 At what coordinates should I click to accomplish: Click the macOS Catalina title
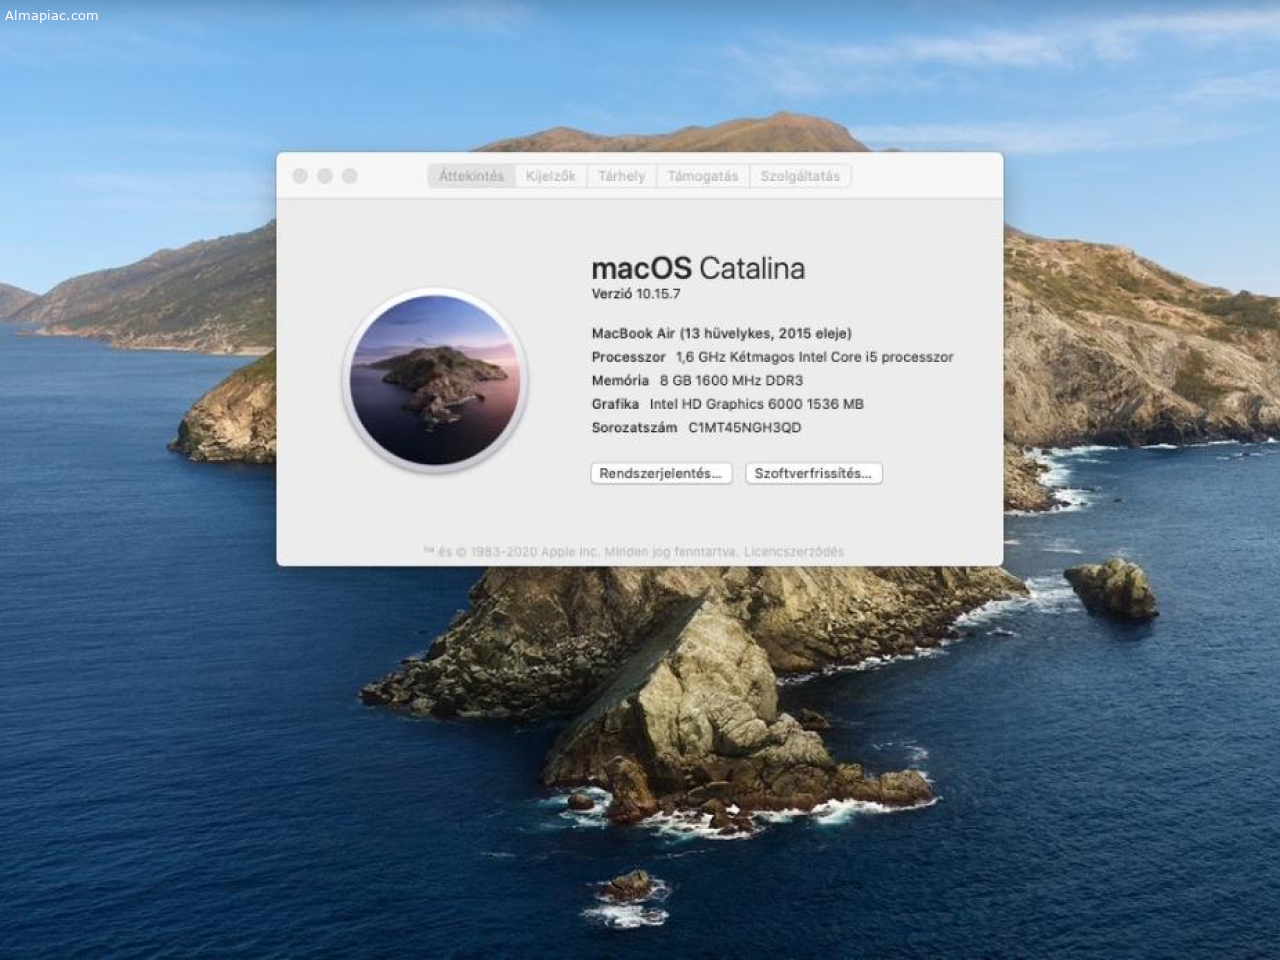[x=698, y=268]
